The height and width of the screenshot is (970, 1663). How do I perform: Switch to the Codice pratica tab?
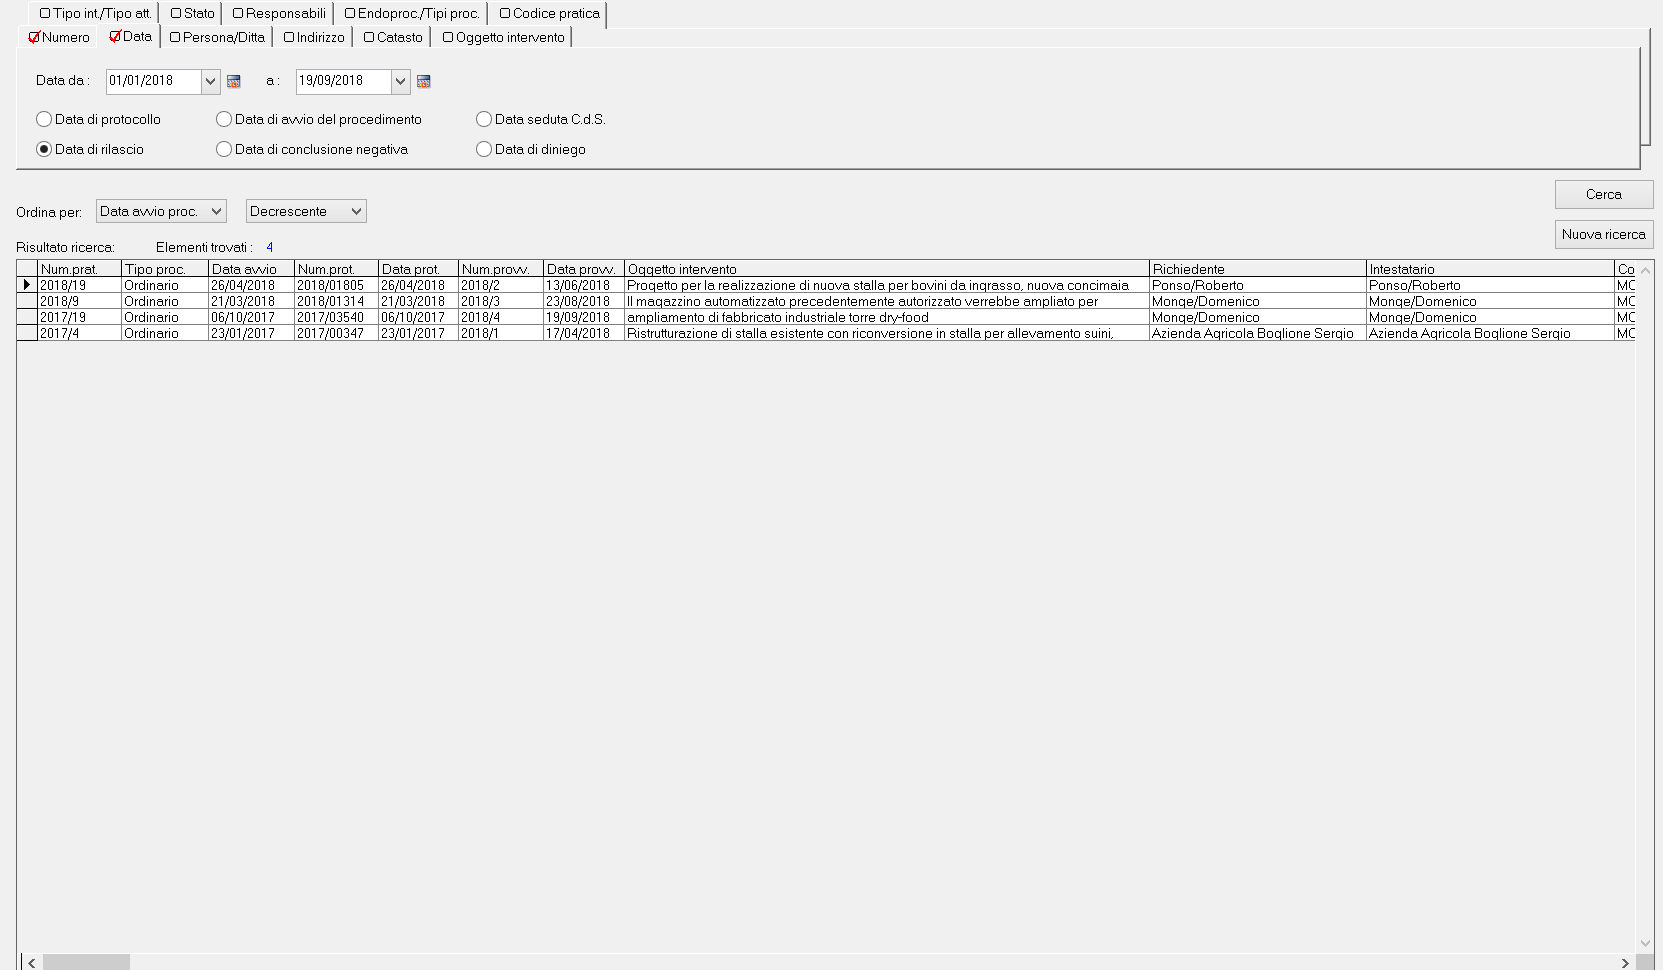[549, 13]
